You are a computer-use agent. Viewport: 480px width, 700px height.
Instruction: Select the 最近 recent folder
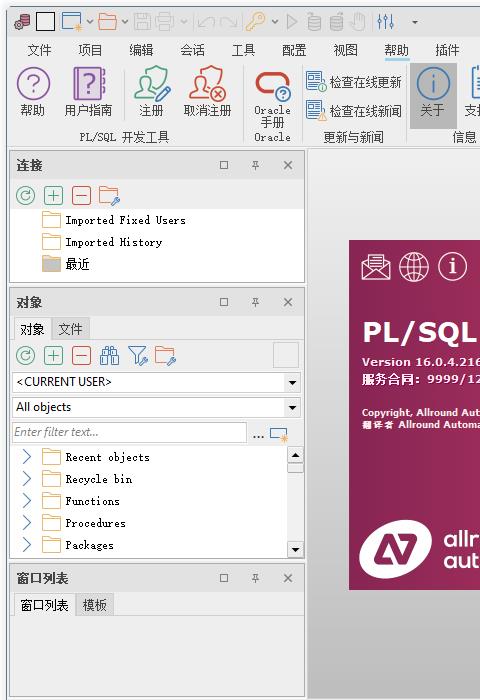point(77,264)
